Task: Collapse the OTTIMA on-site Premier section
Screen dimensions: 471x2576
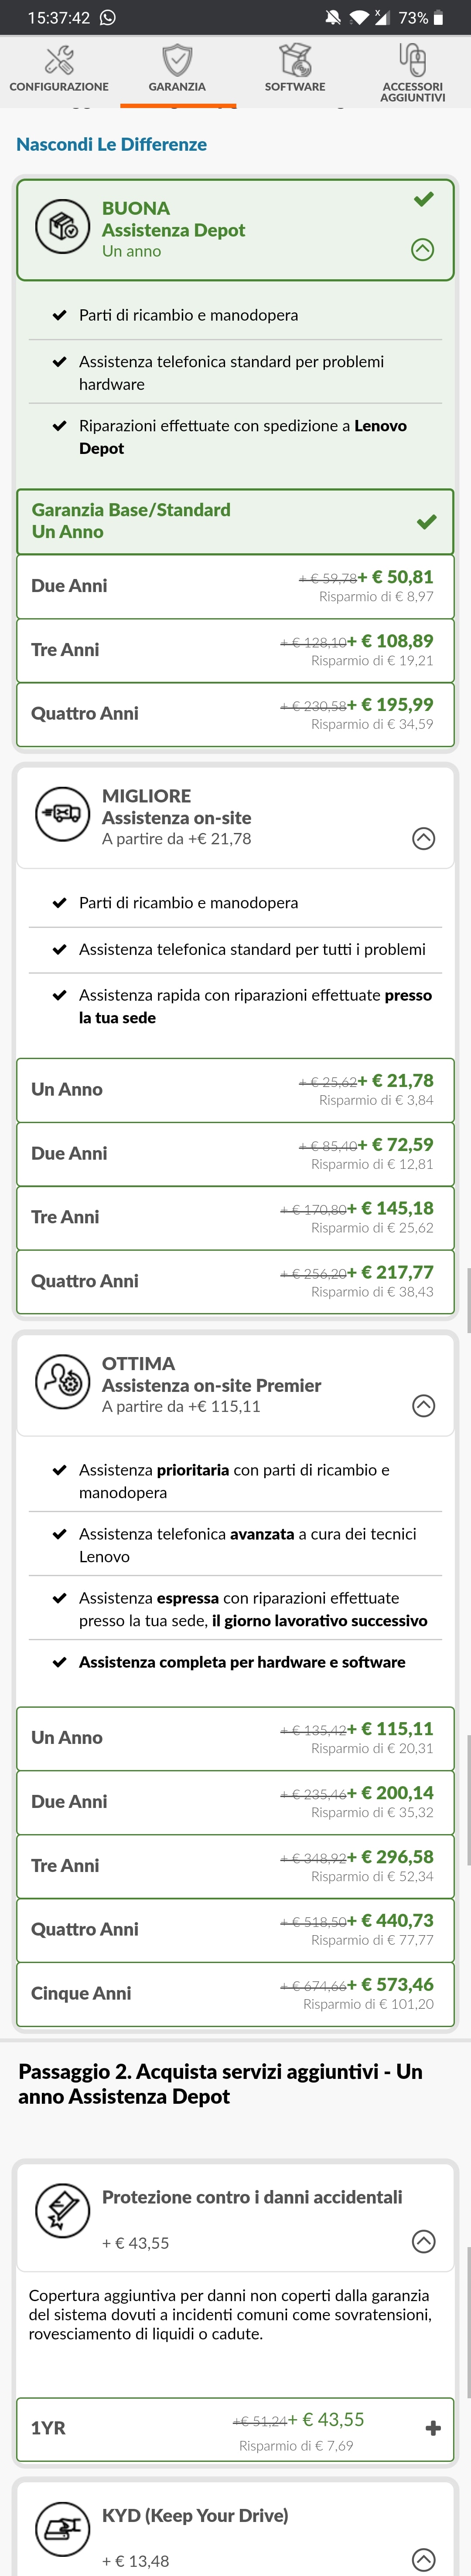Action: pyautogui.click(x=424, y=1406)
